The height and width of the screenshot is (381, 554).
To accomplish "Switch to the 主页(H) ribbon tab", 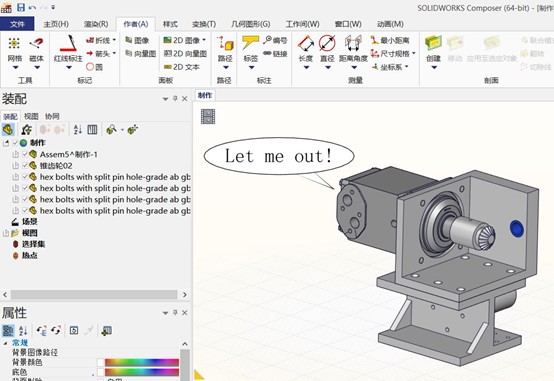I will click(x=56, y=24).
